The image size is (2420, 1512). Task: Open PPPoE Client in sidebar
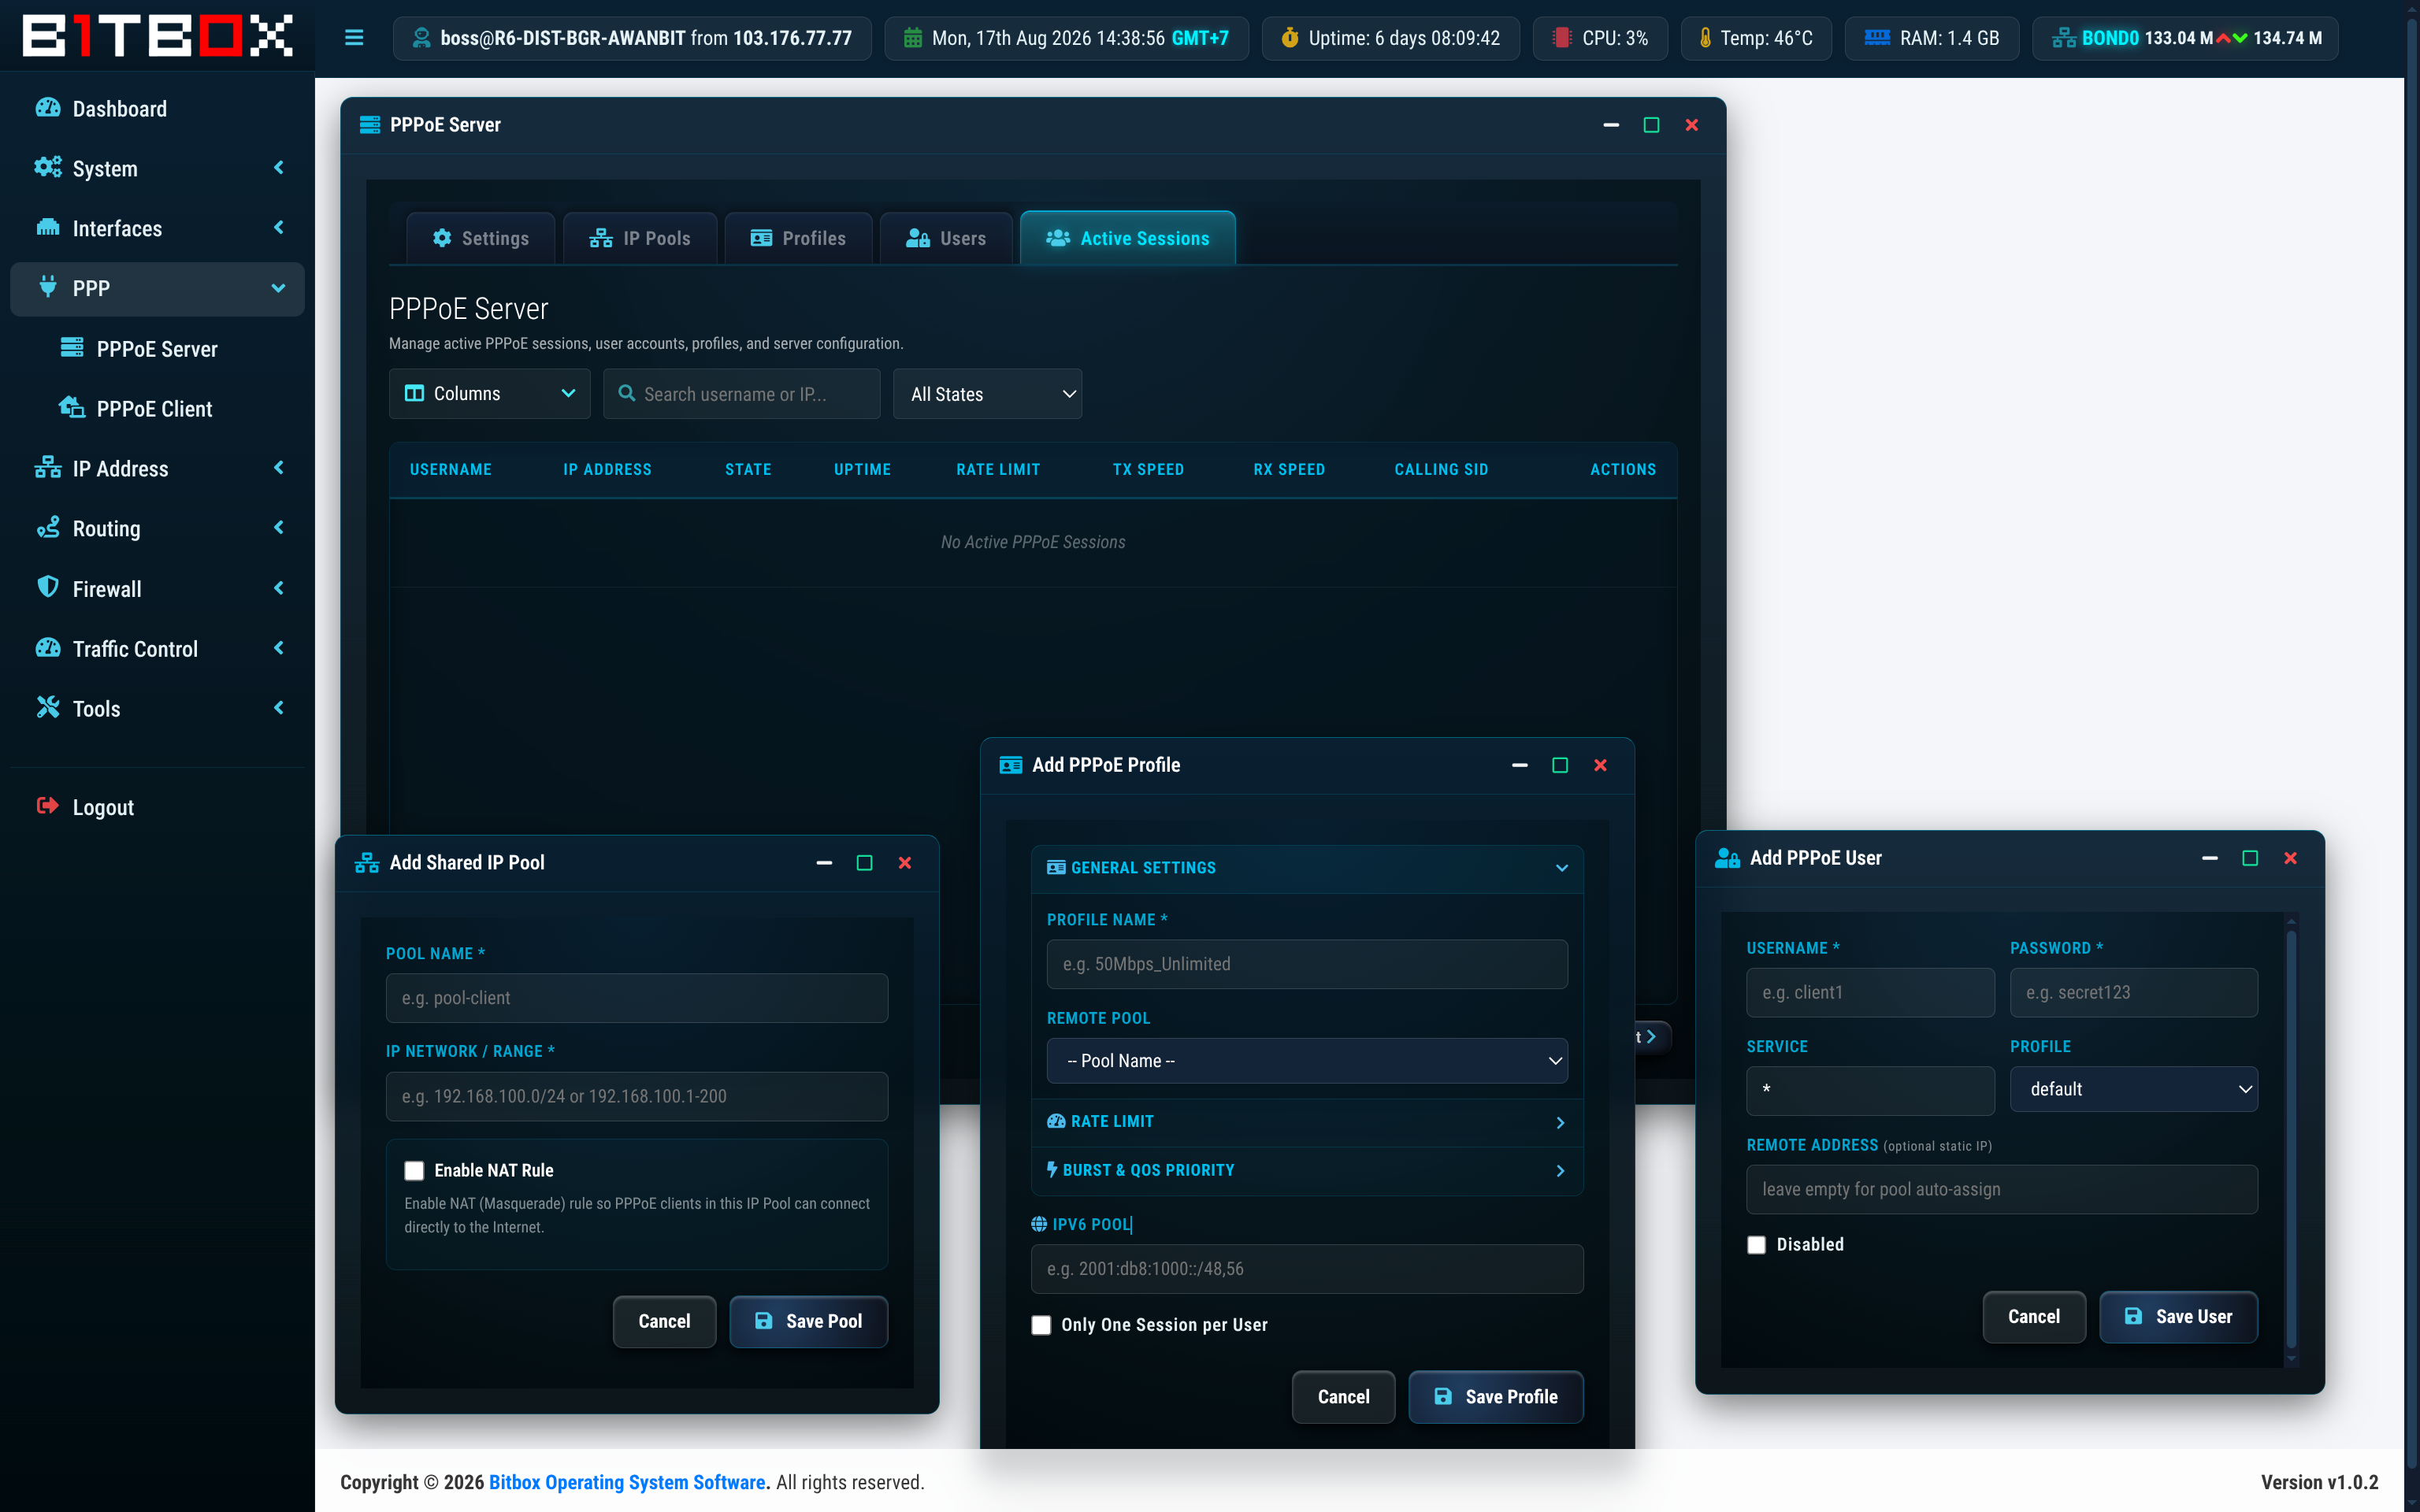click(157, 408)
